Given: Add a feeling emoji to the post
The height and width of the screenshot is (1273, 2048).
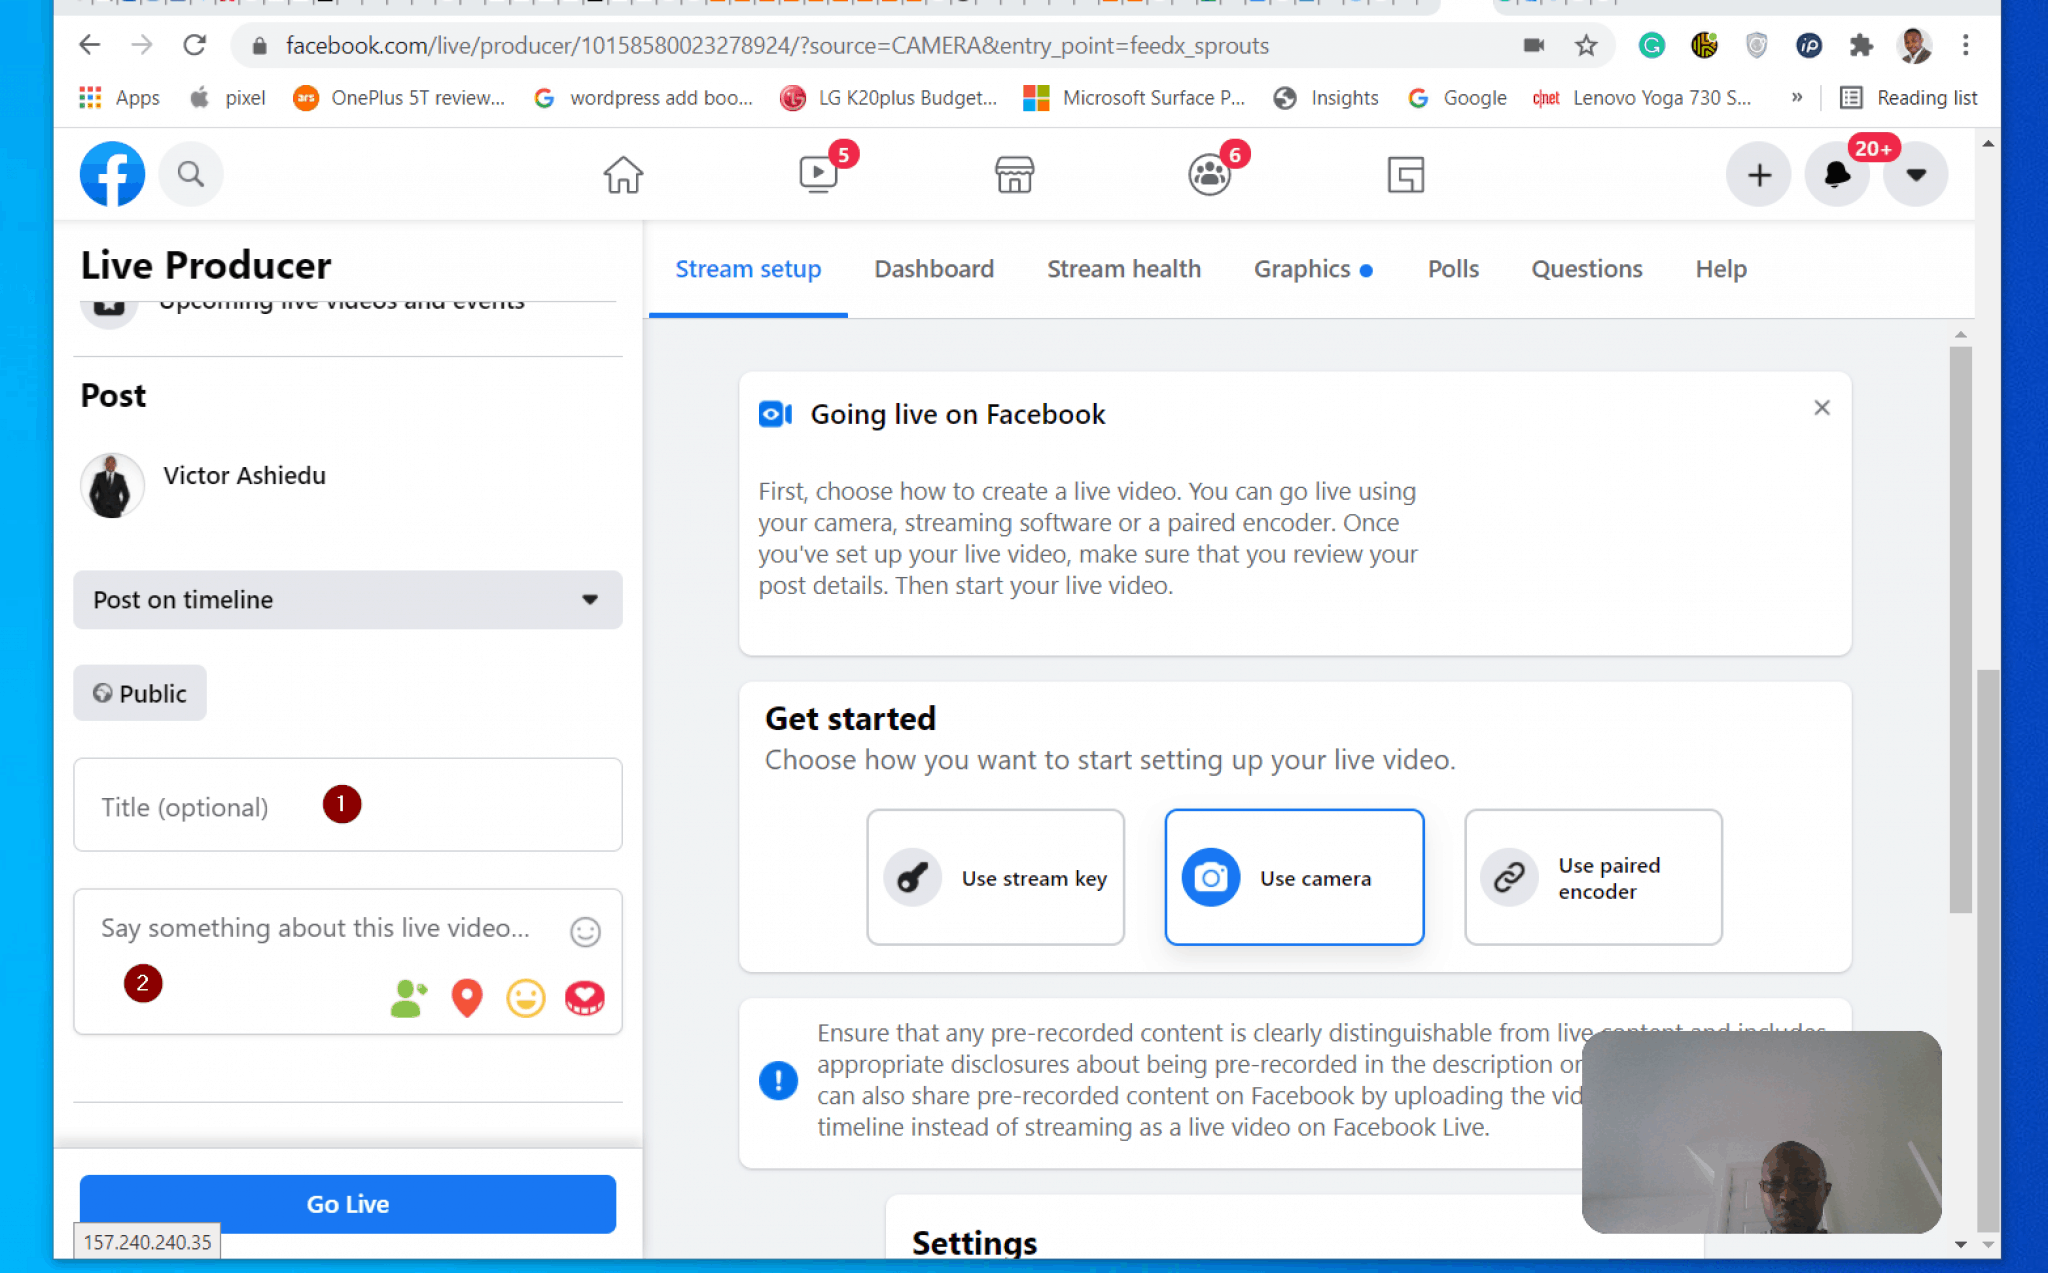Looking at the screenshot, I should (x=525, y=997).
